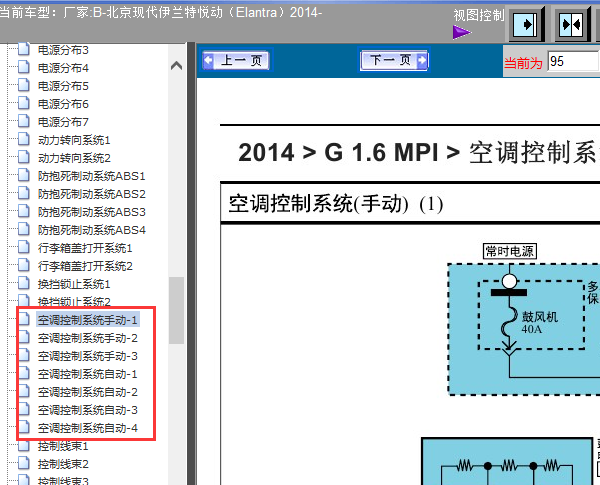
Task: Open 空调控制系统手动-2 page
Action: [x=88, y=338]
